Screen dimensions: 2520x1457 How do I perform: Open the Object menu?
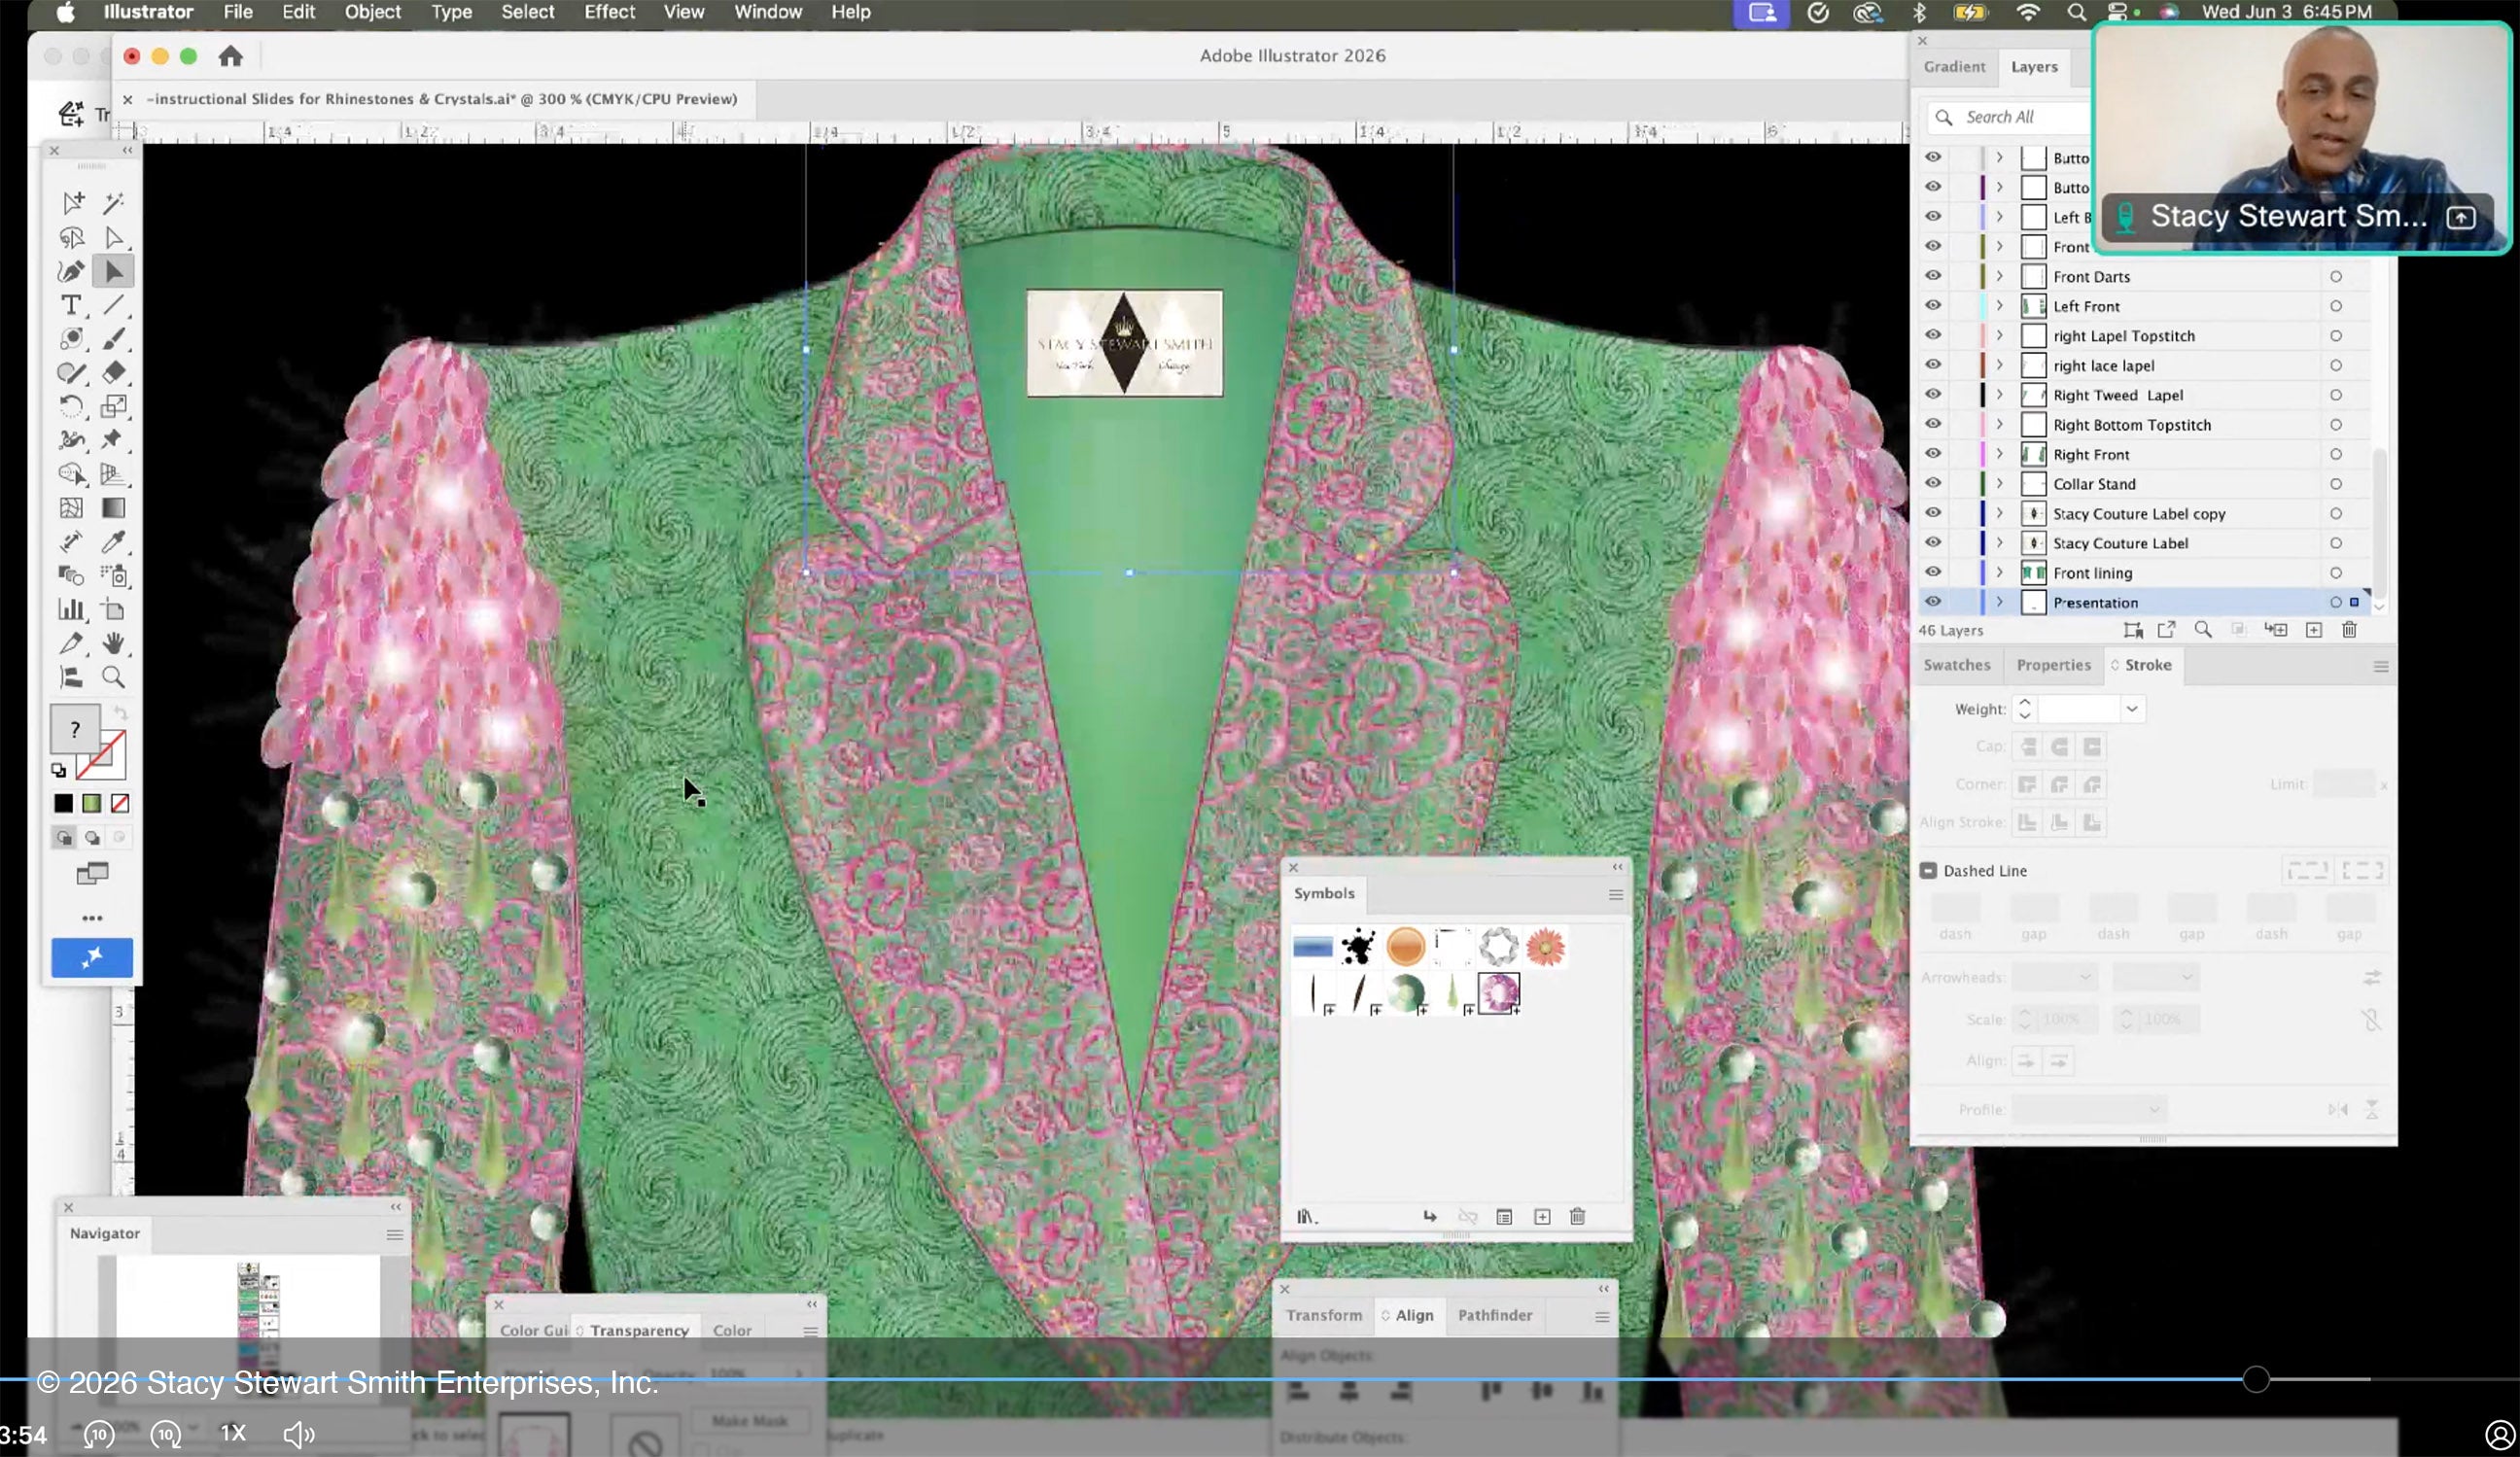(x=372, y=12)
